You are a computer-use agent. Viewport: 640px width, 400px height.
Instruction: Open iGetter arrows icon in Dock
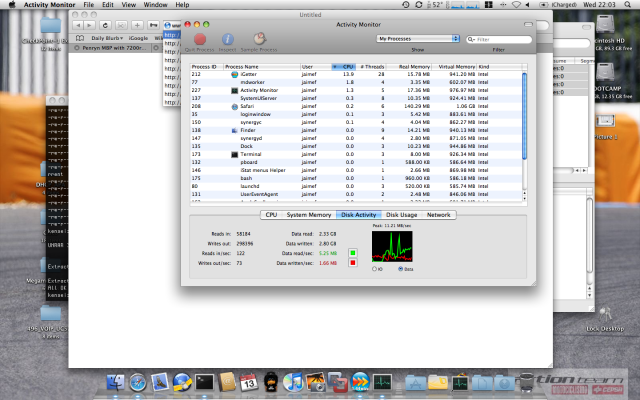coord(360,382)
